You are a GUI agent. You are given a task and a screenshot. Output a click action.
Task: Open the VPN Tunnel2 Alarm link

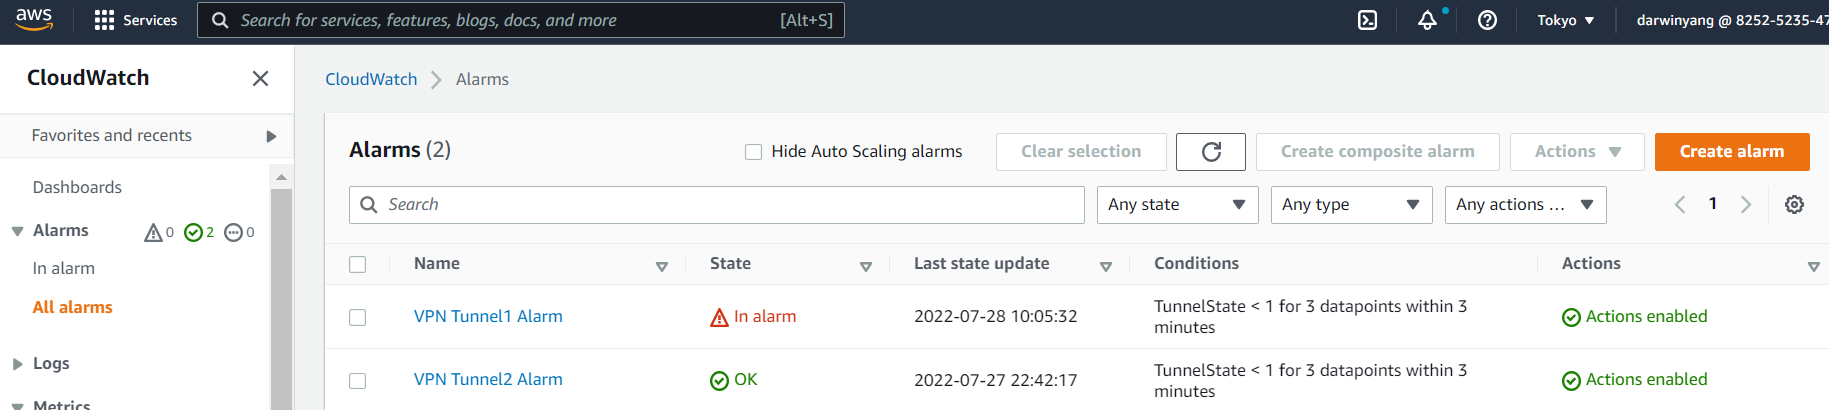click(x=488, y=379)
